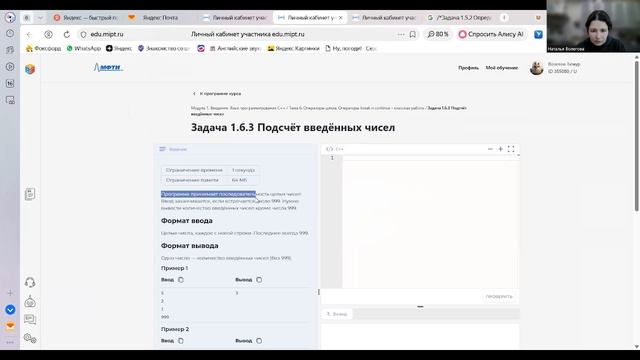Click the 80% zoom indicator

point(438,34)
